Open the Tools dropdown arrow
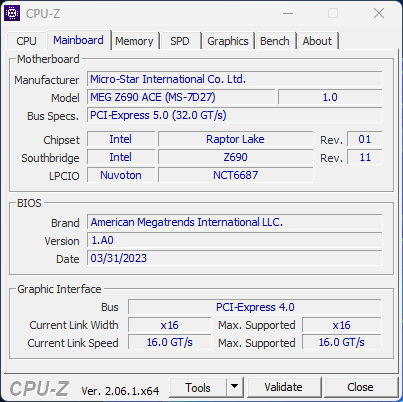Screen dimensions: 403x402 (235, 387)
